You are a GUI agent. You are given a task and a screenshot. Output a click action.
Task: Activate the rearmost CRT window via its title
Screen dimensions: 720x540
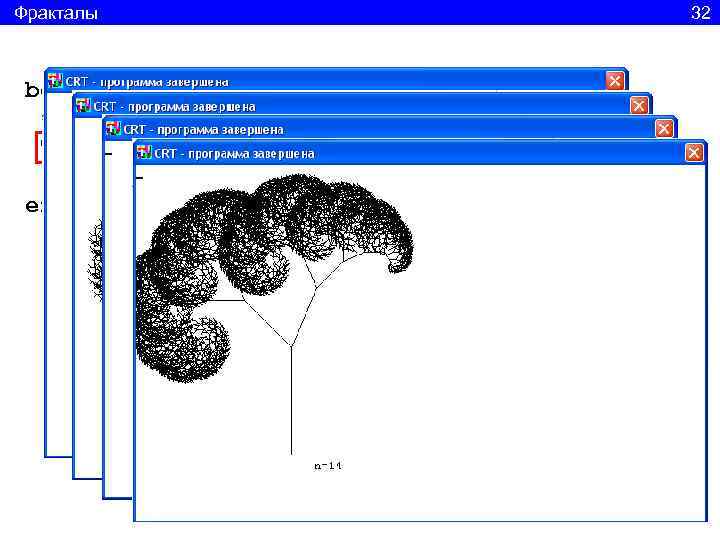tap(147, 82)
